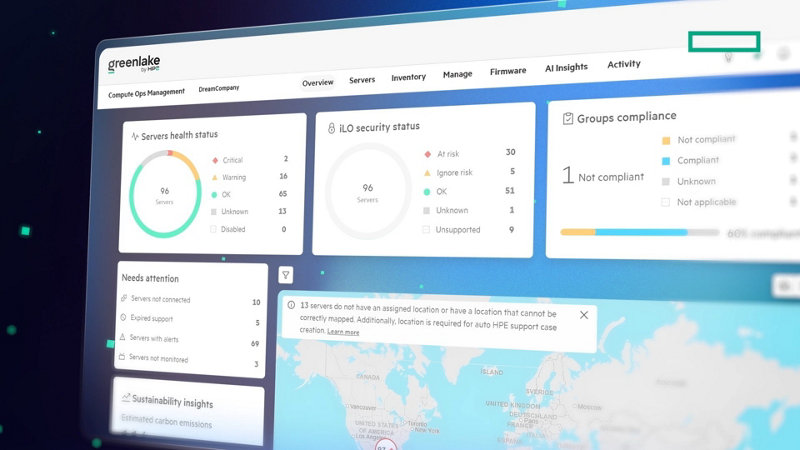This screenshot has height=450, width=800.
Task: Select the Unsupported count 9
Action: click(511, 230)
